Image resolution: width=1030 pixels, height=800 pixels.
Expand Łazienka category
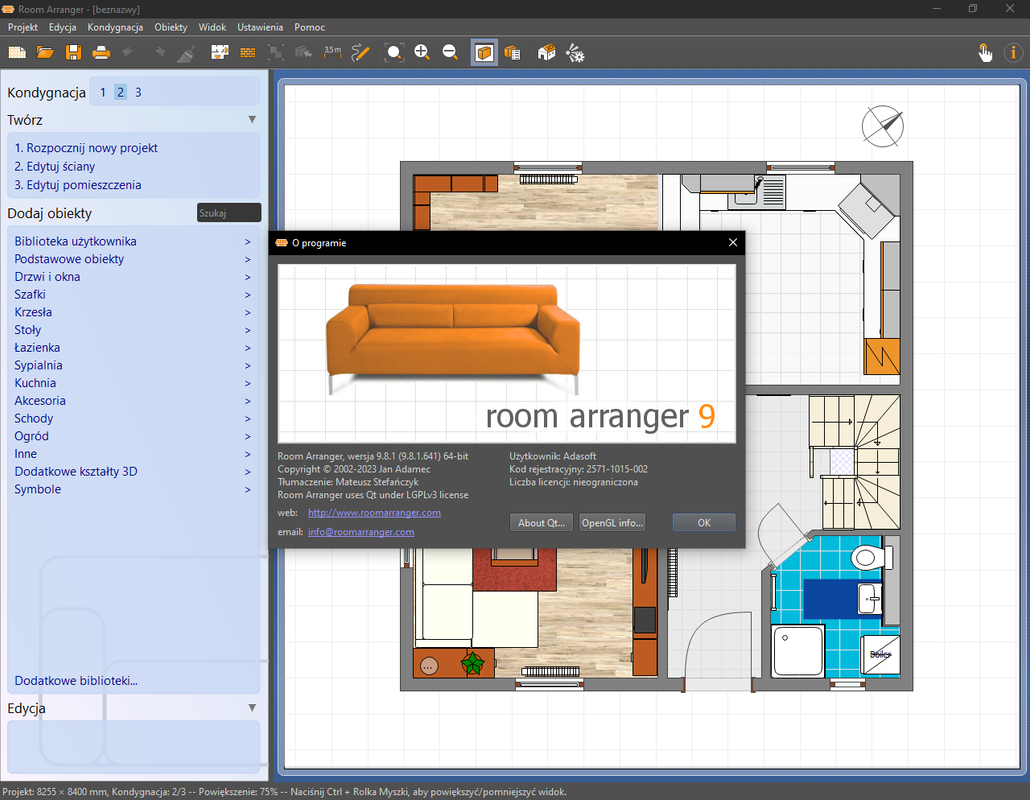click(133, 347)
